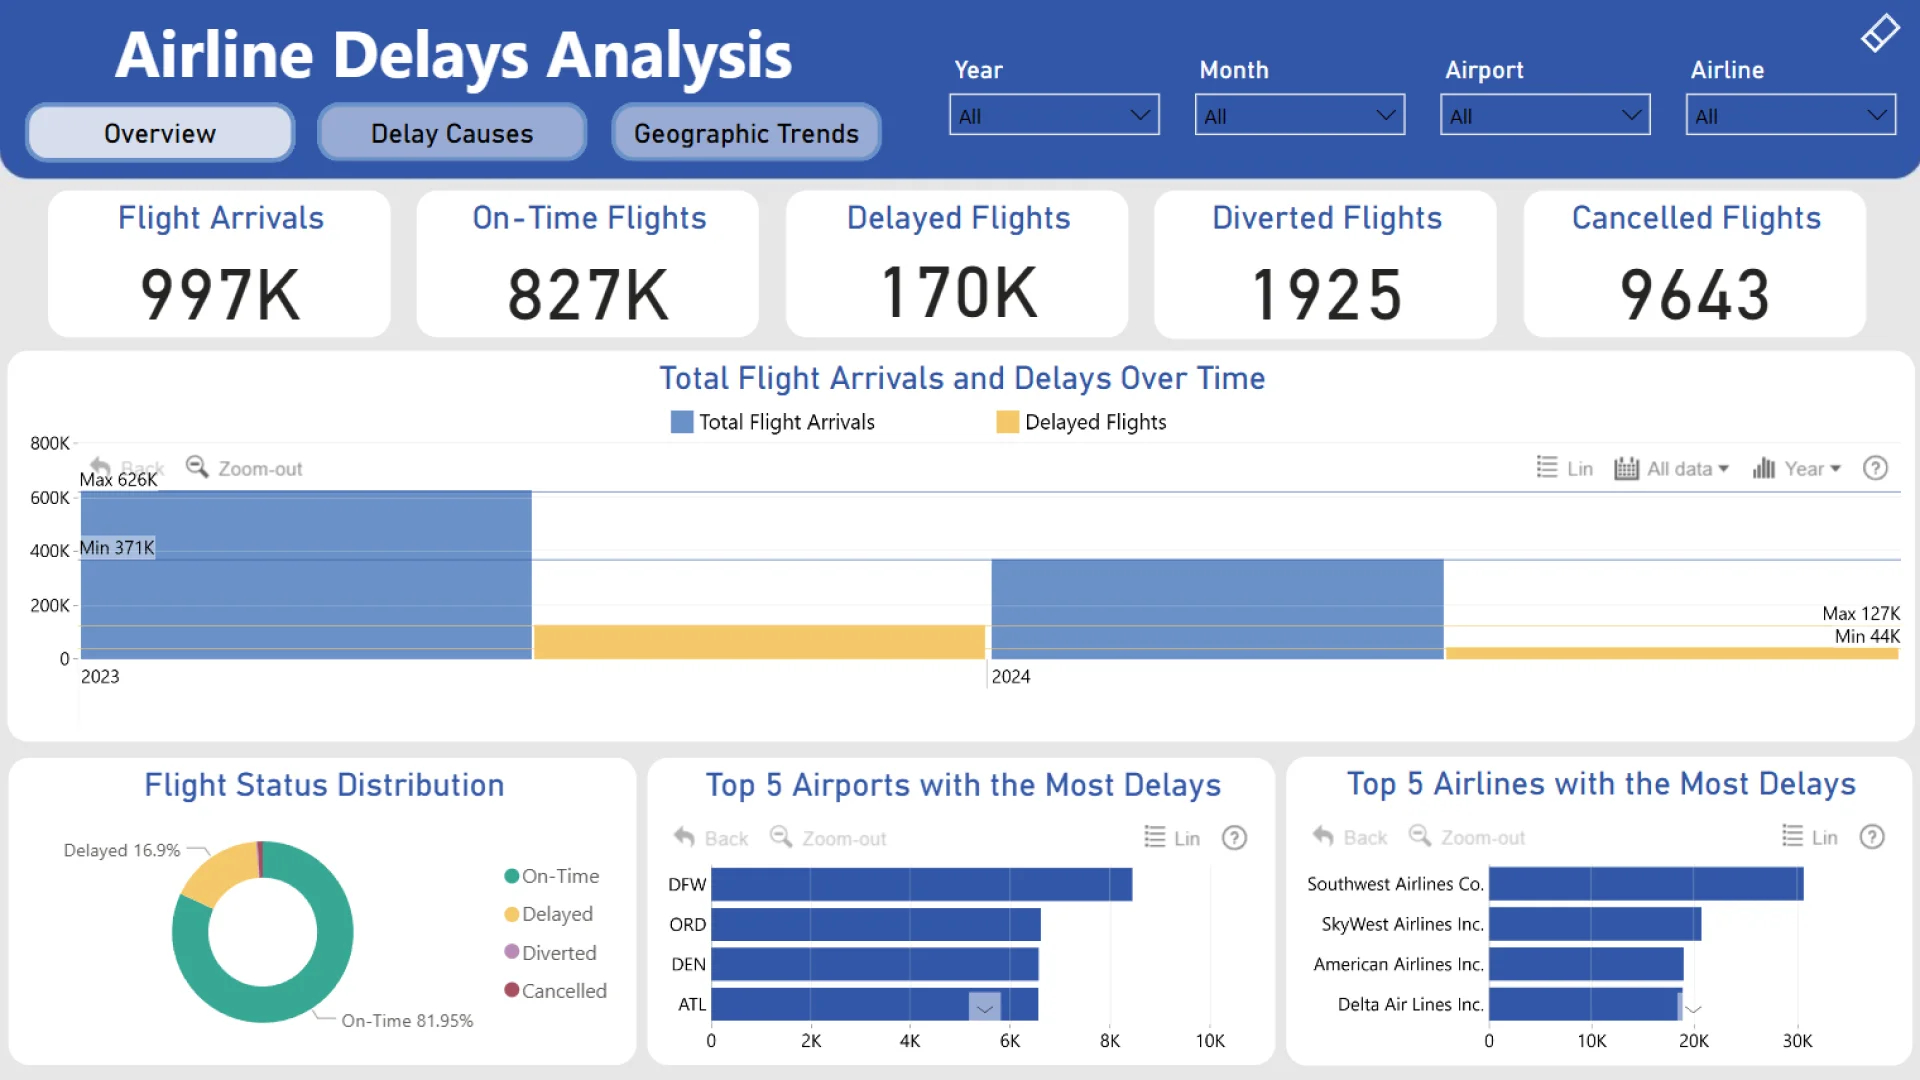Viewport: 1920px width, 1080px height.
Task: Click Back arrow icon in time chart
Action: (100, 467)
